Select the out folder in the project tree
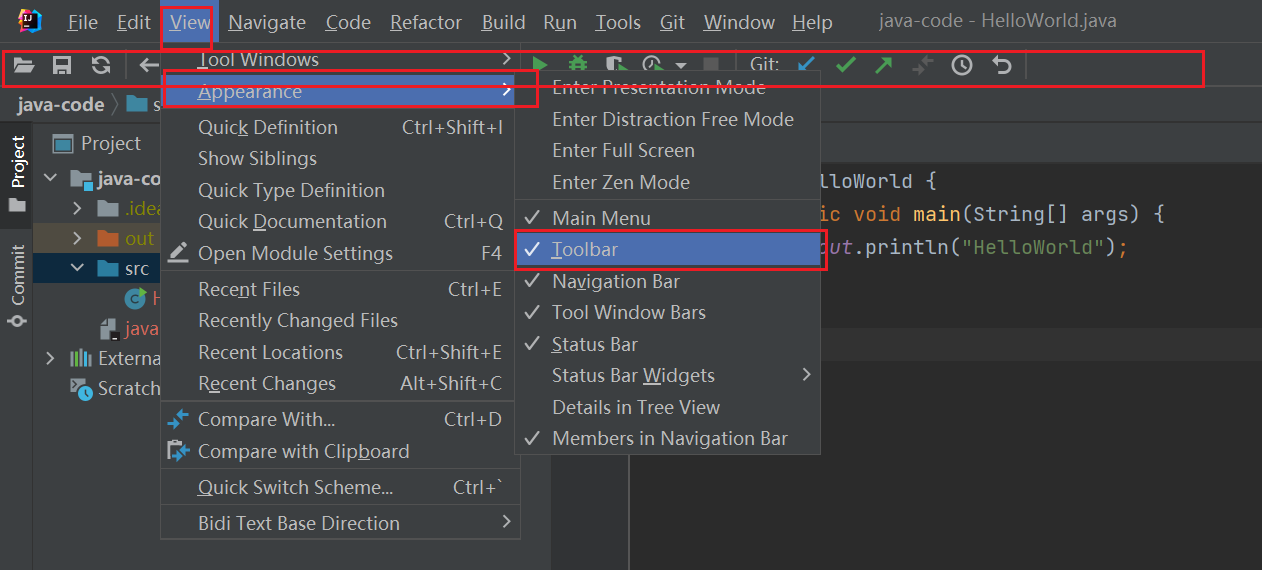This screenshot has height=570, width=1262. point(139,239)
